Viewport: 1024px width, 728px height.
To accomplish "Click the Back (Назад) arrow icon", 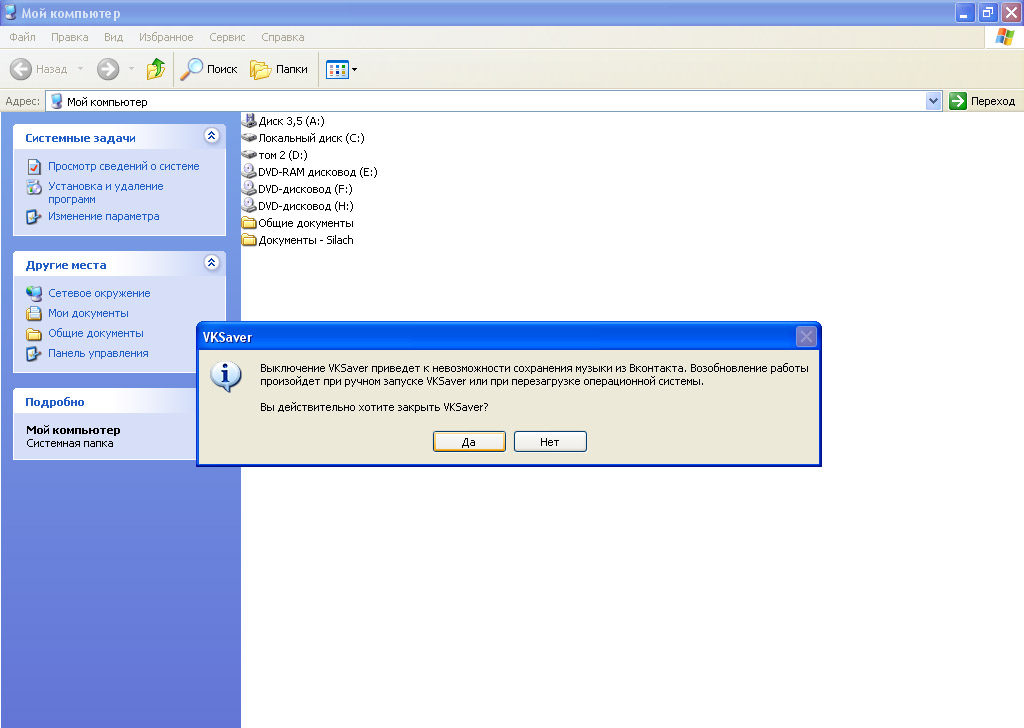I will coord(21,69).
